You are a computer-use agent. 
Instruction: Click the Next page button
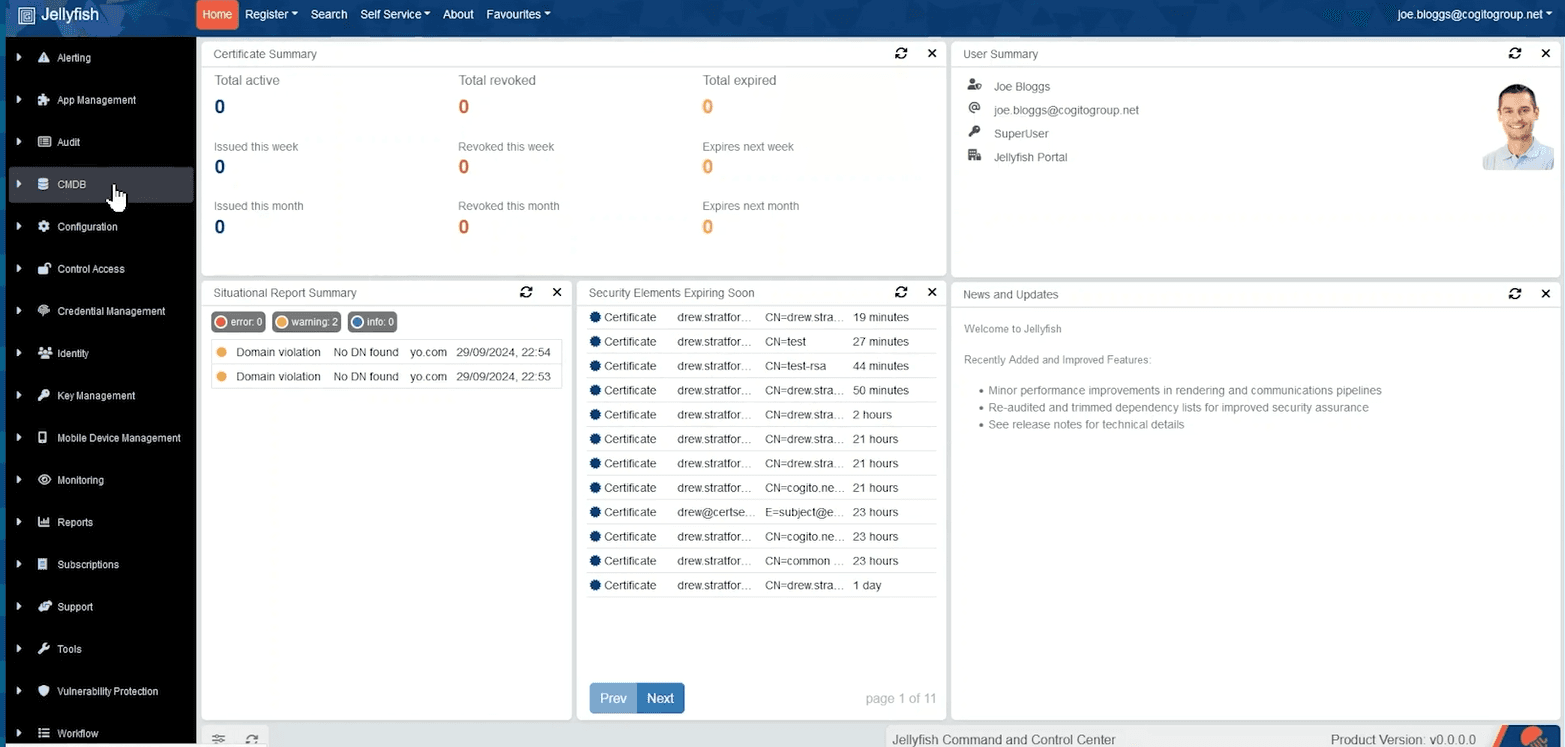point(660,698)
